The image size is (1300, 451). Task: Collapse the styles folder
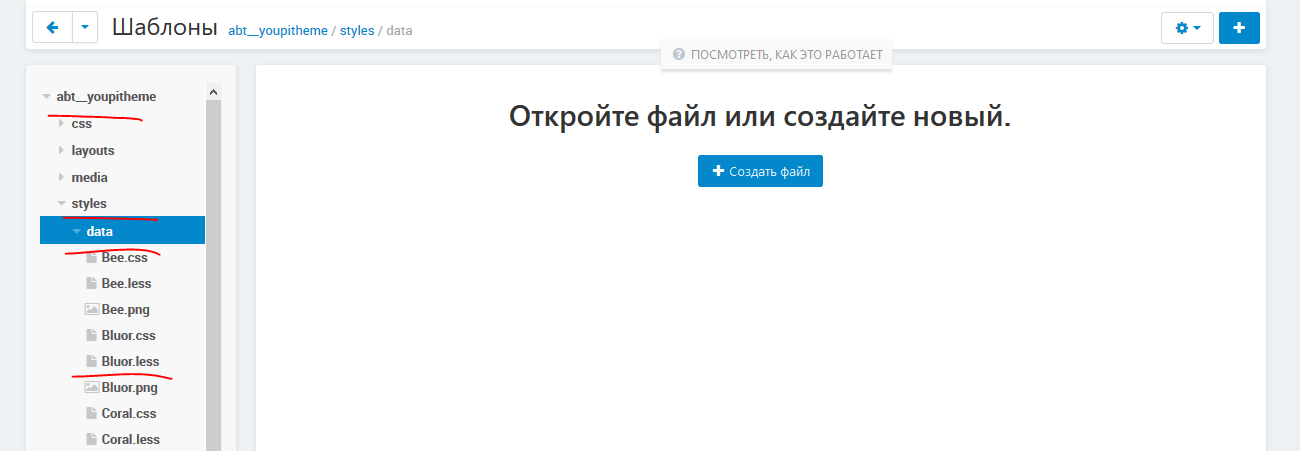tap(61, 204)
